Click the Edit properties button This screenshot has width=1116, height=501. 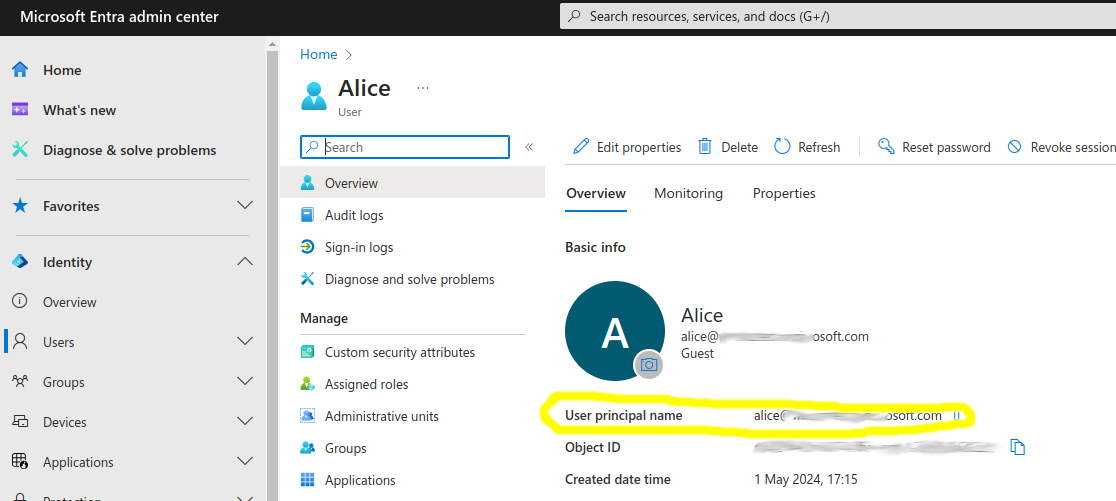627,147
